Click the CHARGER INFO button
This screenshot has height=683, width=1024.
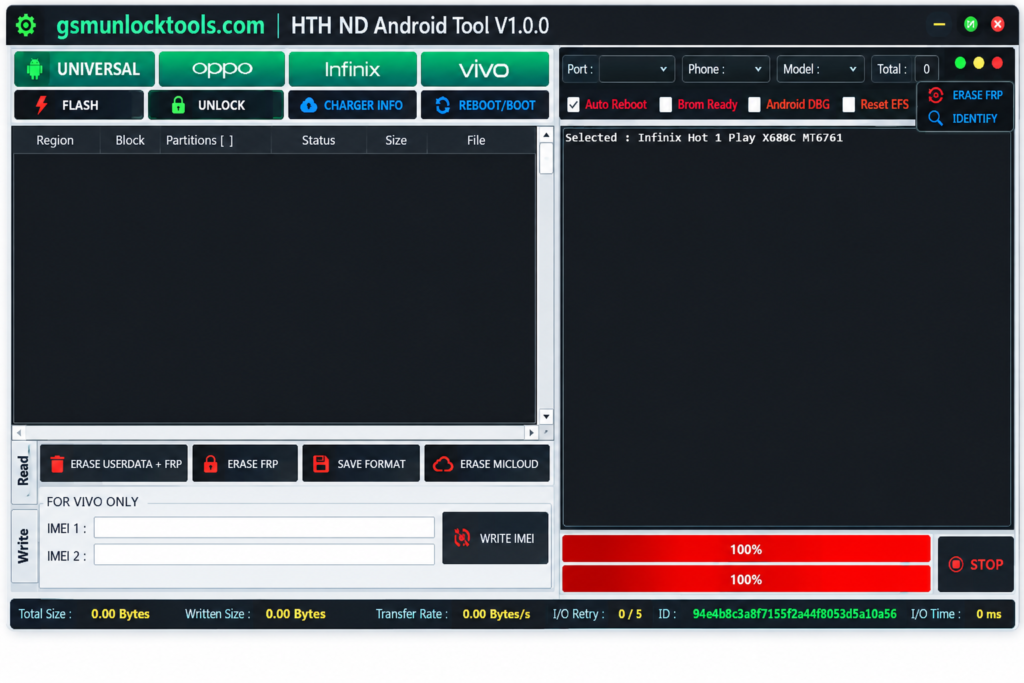(x=353, y=105)
